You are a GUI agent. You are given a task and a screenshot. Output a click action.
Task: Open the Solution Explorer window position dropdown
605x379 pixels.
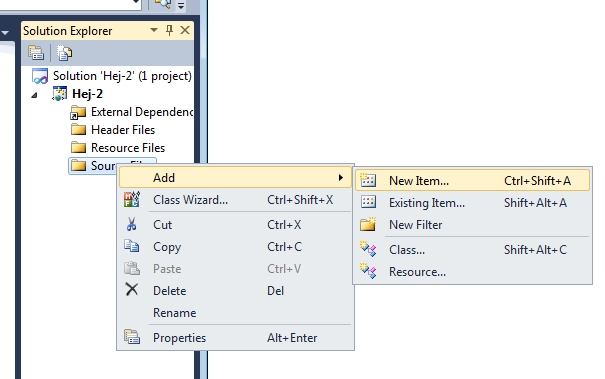pos(154,30)
